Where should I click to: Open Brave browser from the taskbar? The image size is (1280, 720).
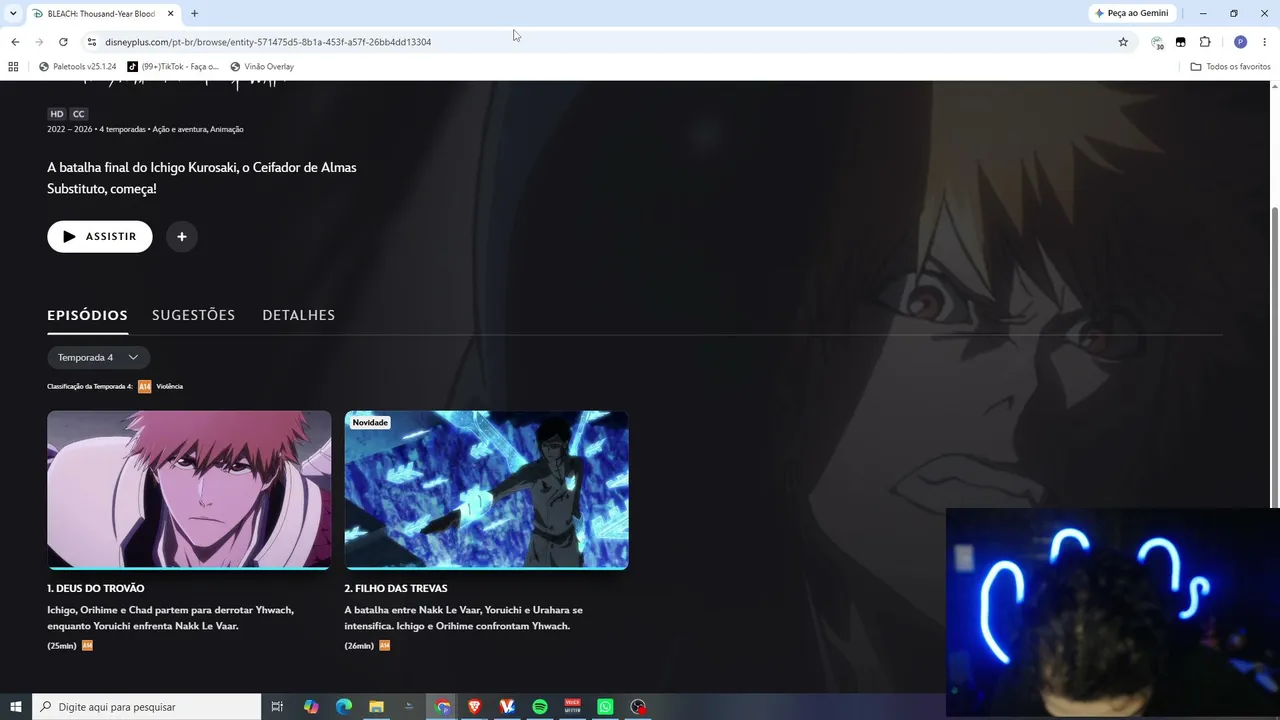(475, 707)
